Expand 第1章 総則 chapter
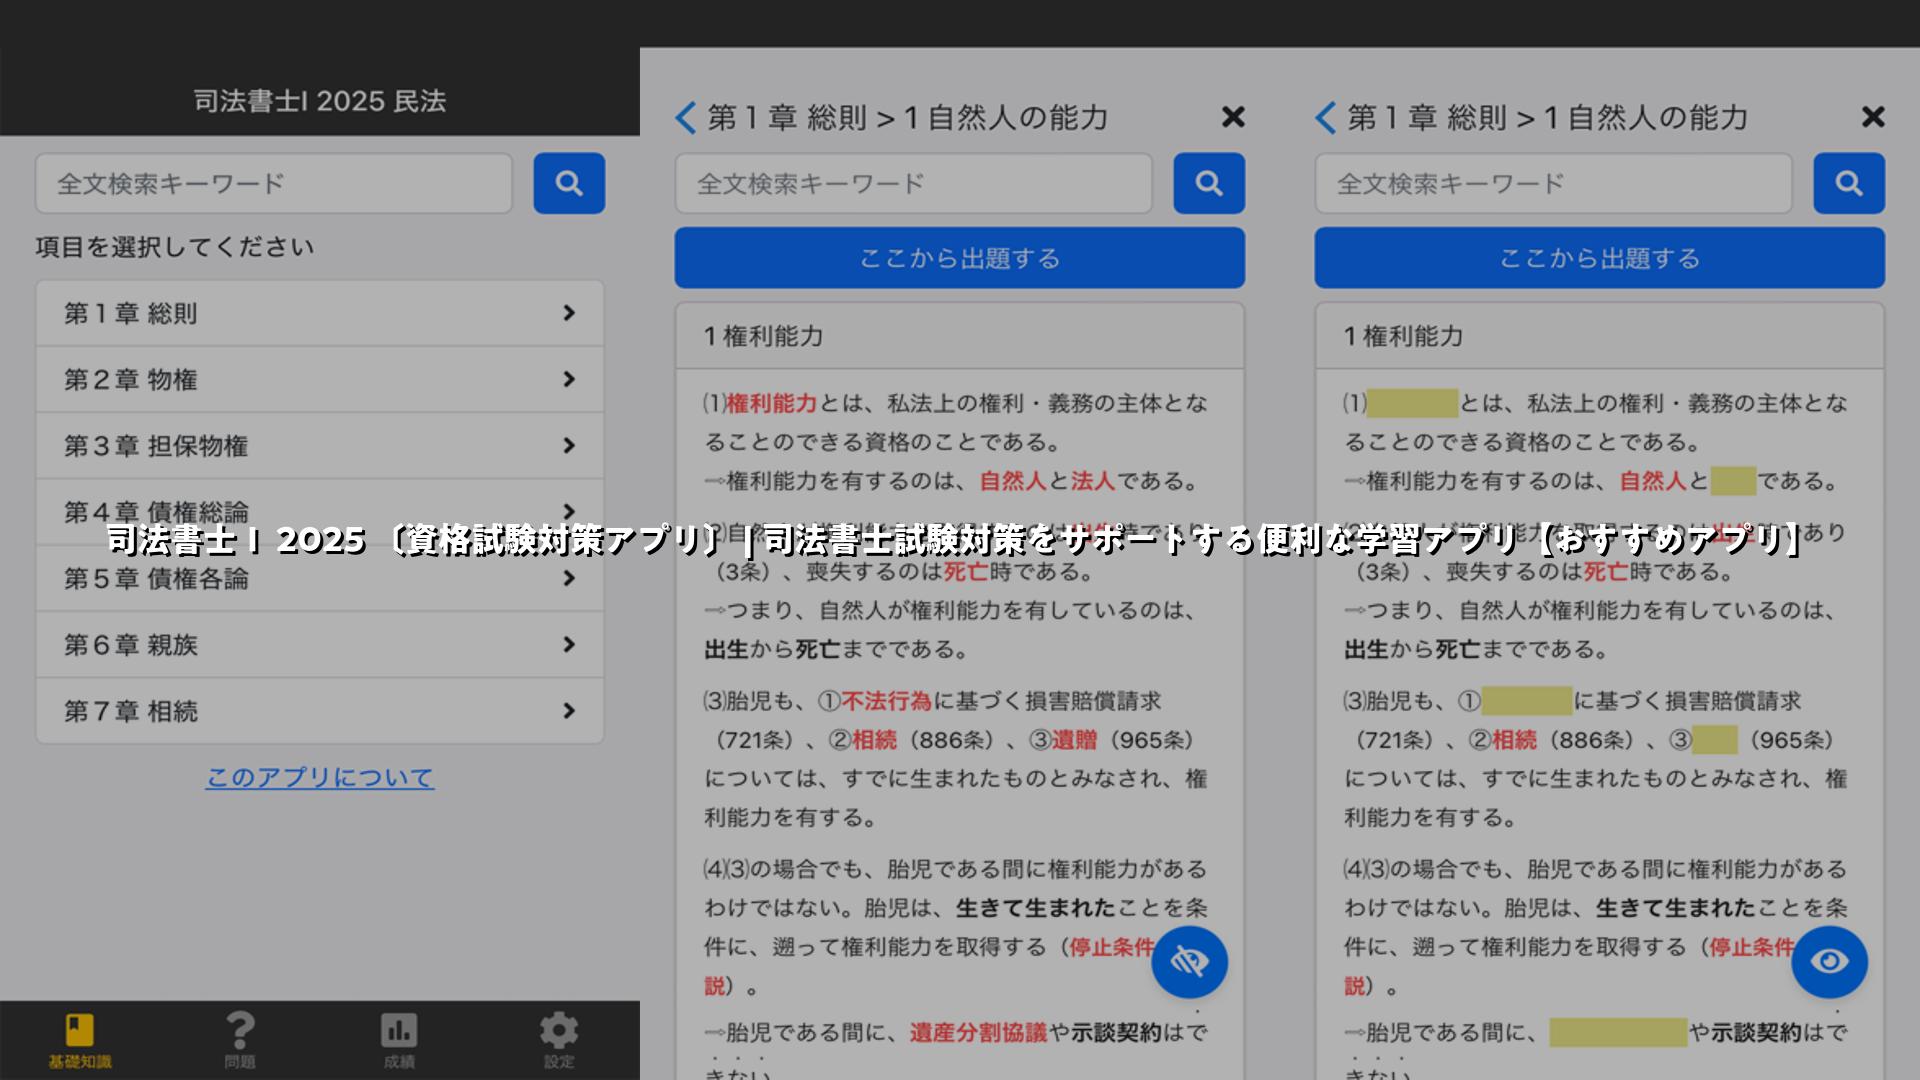Screen dimensions: 1920x1080 coord(320,313)
